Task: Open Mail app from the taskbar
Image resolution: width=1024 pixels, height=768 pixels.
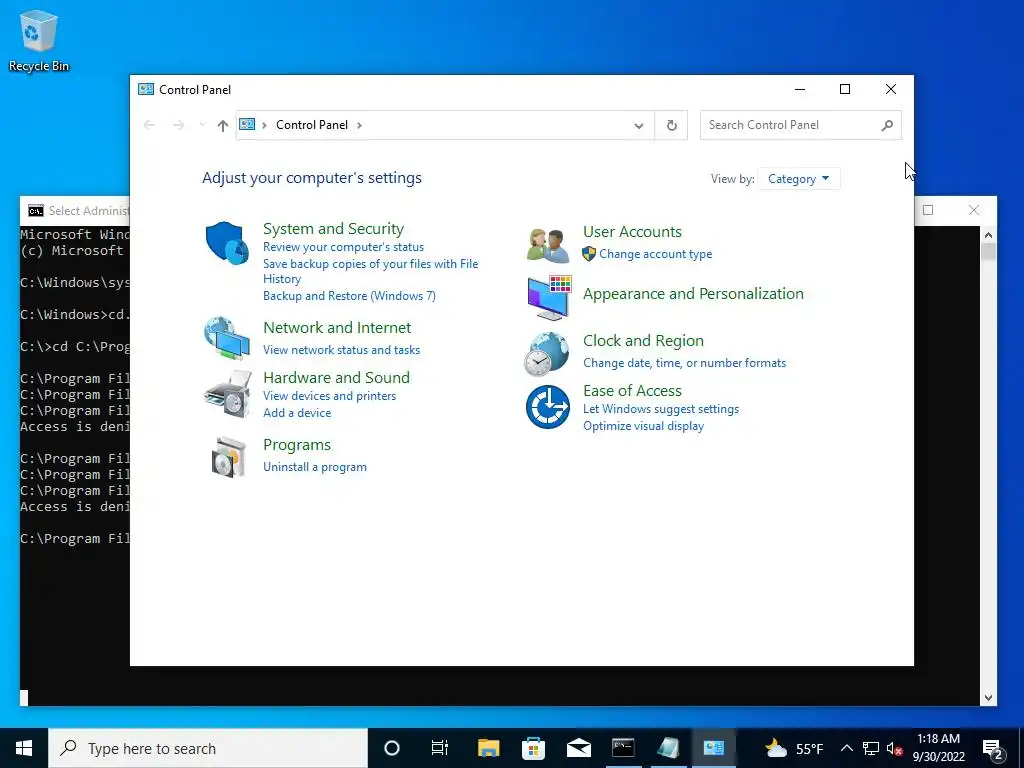Action: (579, 748)
